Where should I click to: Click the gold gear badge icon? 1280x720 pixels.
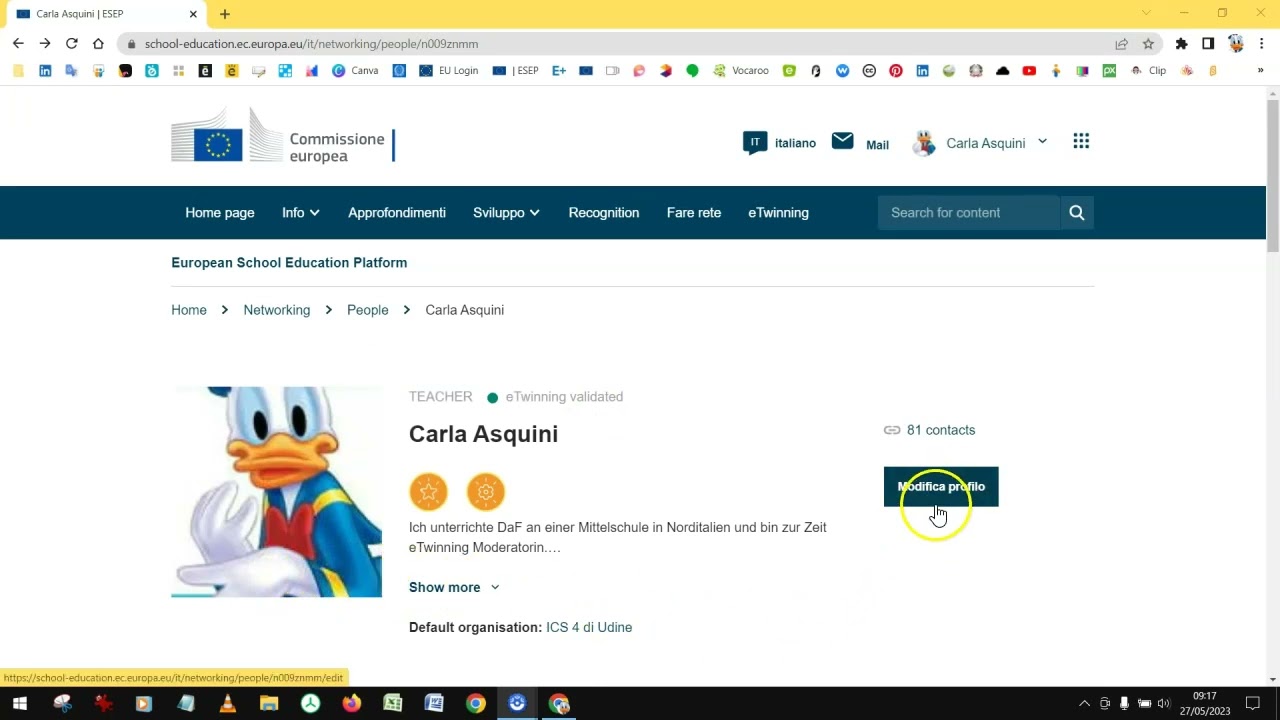pyautogui.click(x=486, y=491)
